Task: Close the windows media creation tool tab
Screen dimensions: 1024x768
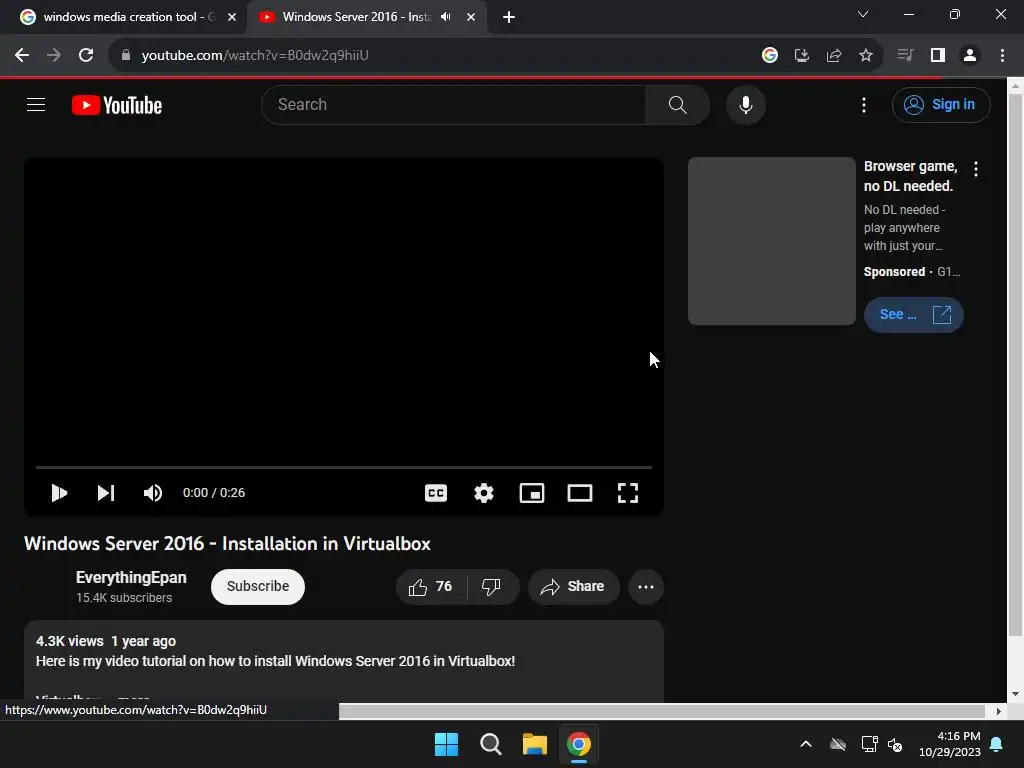Action: pyautogui.click(x=231, y=17)
